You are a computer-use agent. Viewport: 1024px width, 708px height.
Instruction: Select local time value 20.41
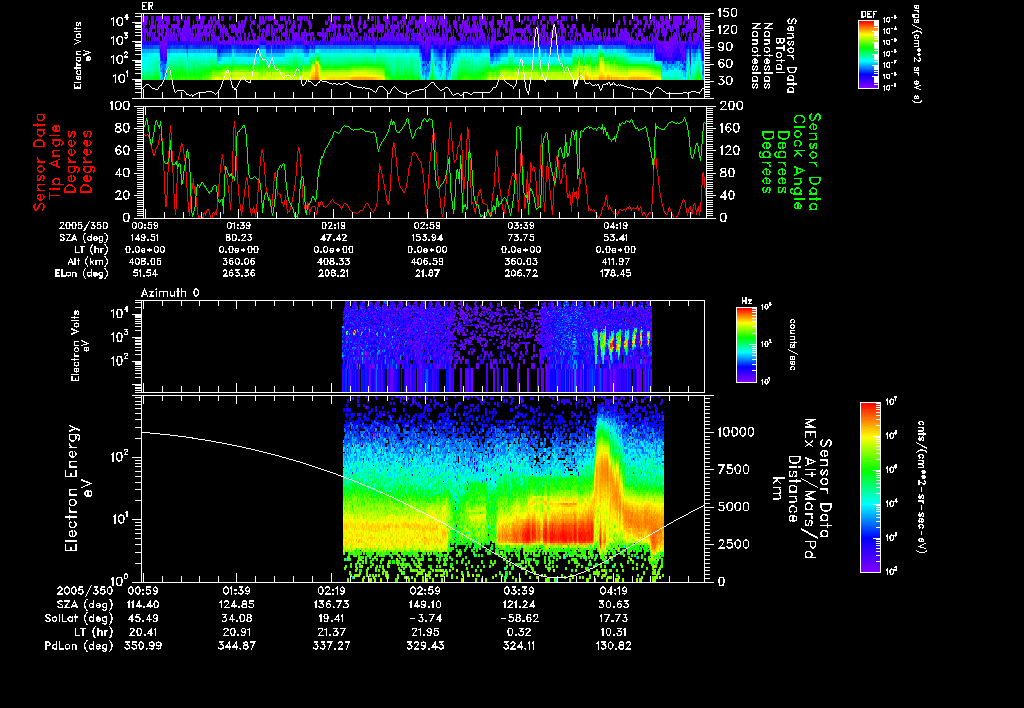pos(142,632)
